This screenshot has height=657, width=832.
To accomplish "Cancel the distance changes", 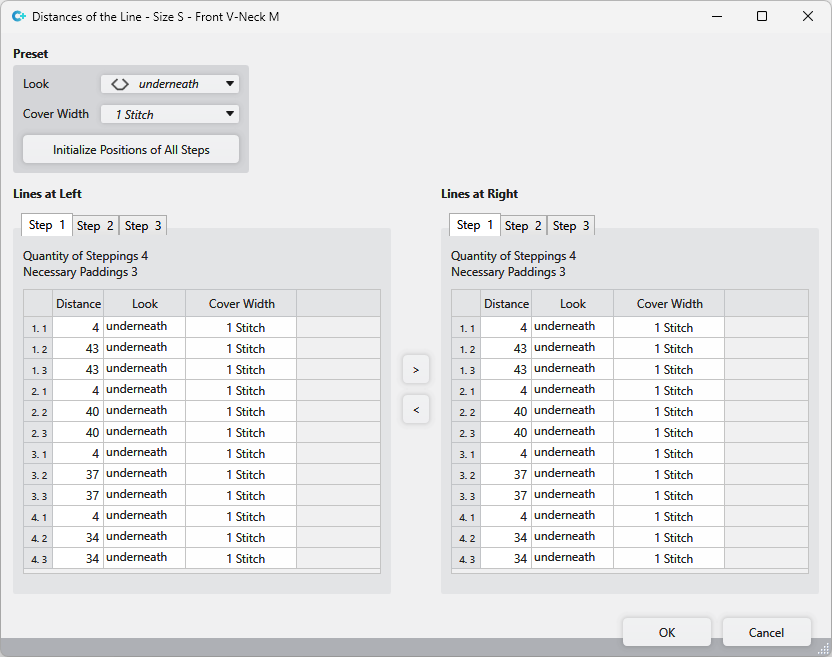I will tap(766, 632).
